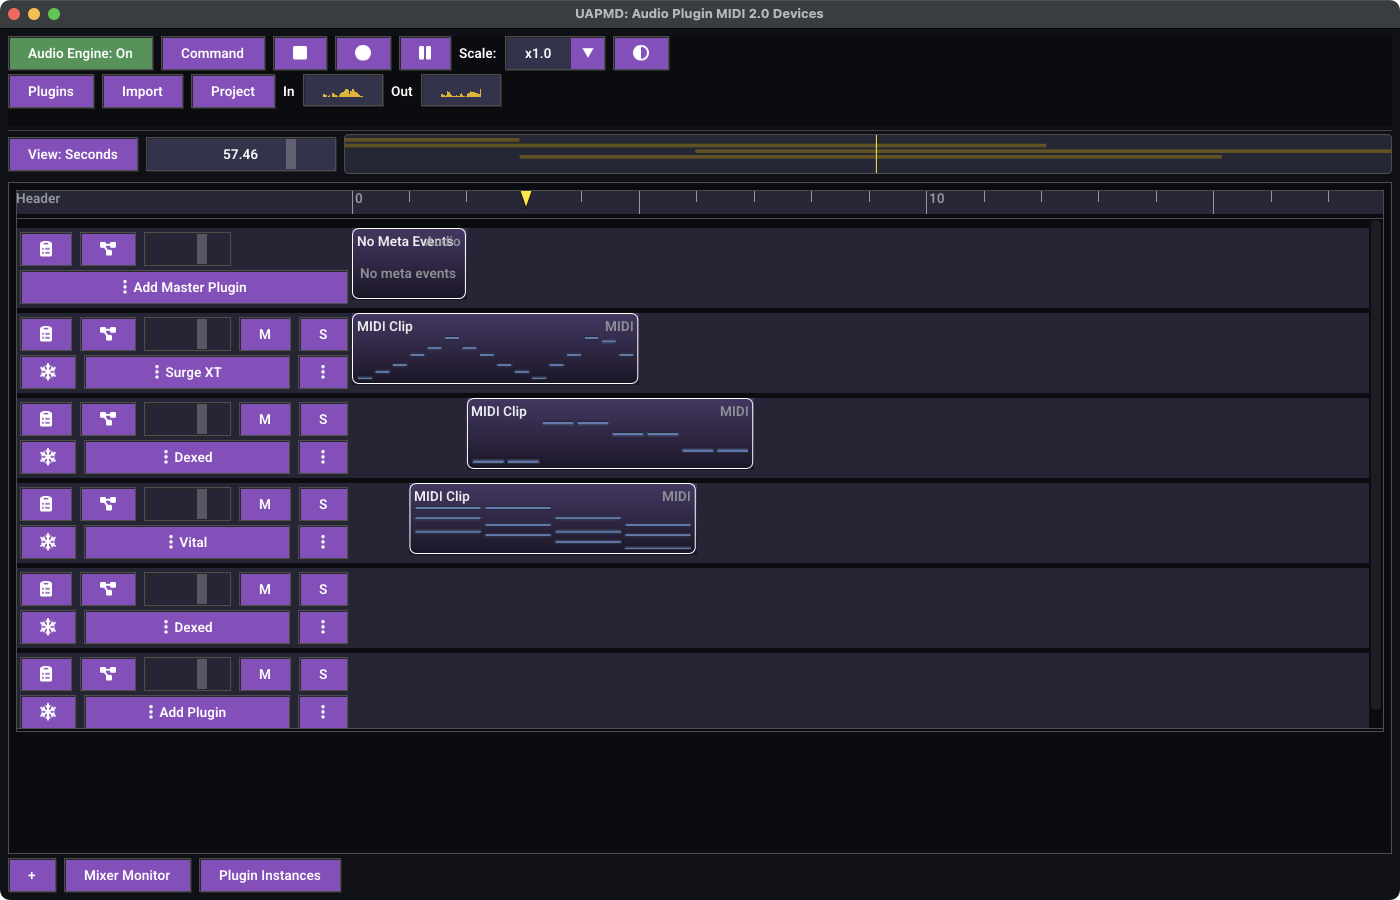
Task: Click the clipboard icon on Vital track
Action: tap(46, 504)
